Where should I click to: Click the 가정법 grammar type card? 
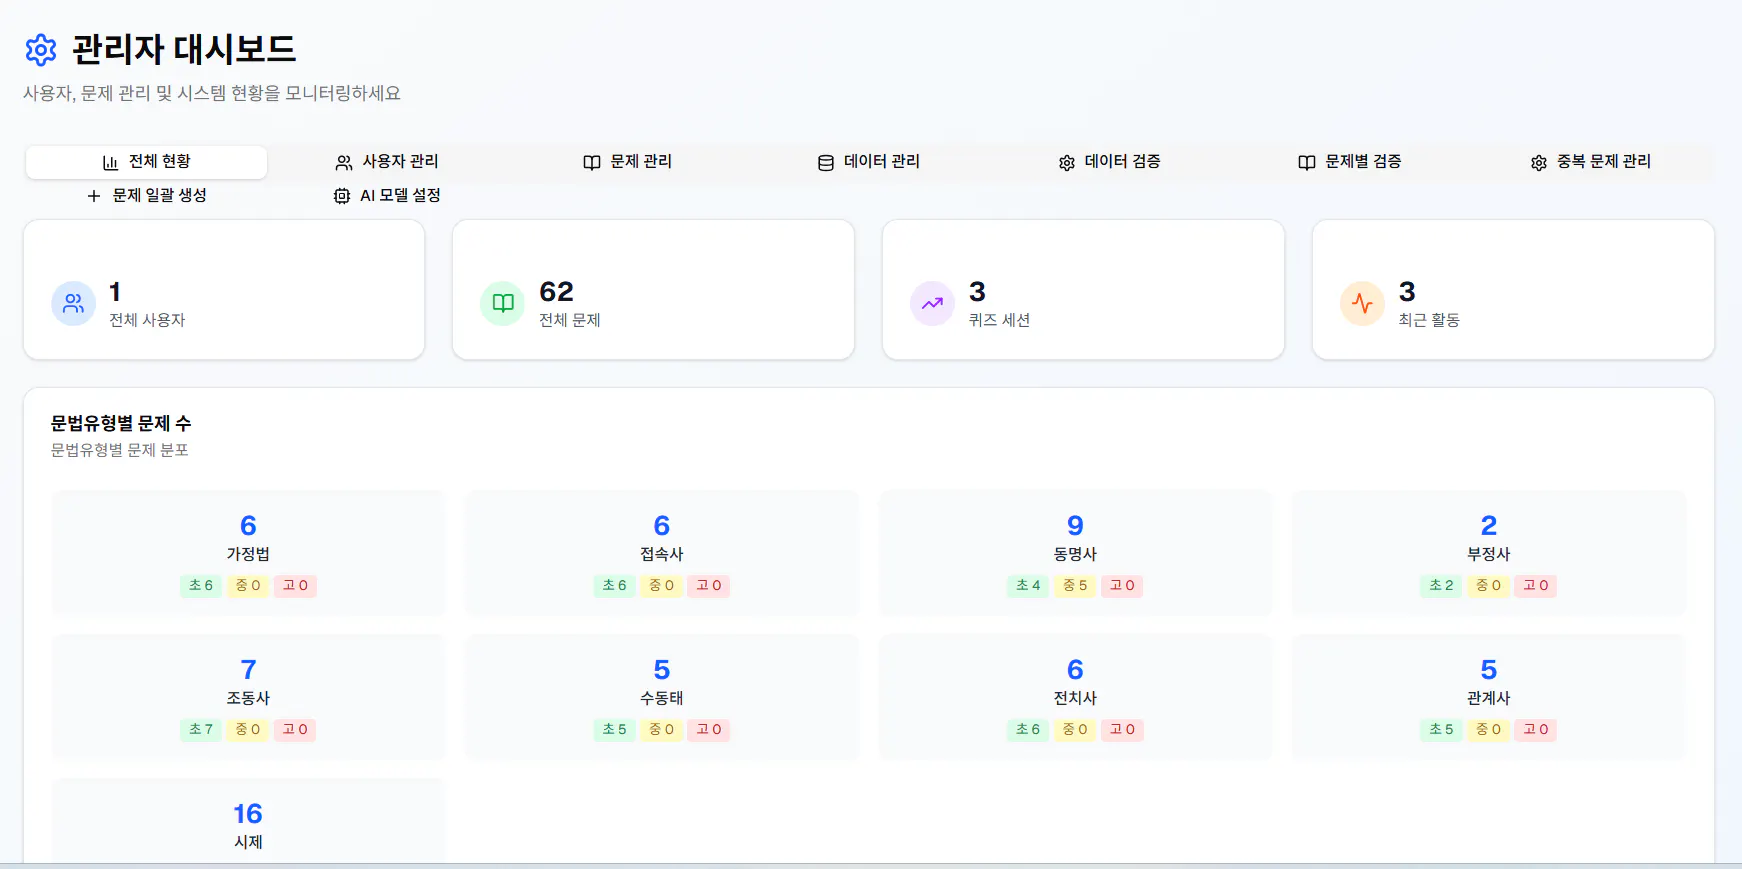[248, 552]
